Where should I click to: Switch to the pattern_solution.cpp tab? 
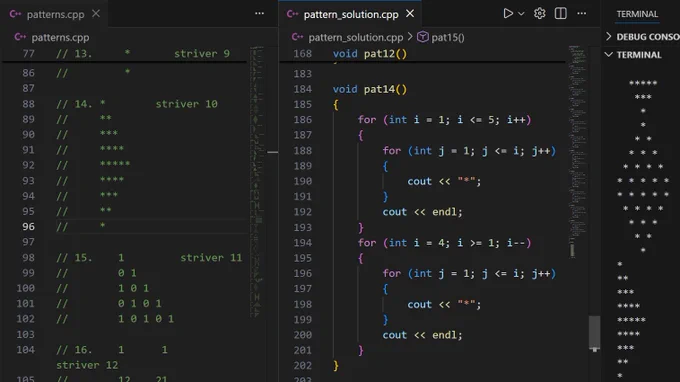point(351,14)
